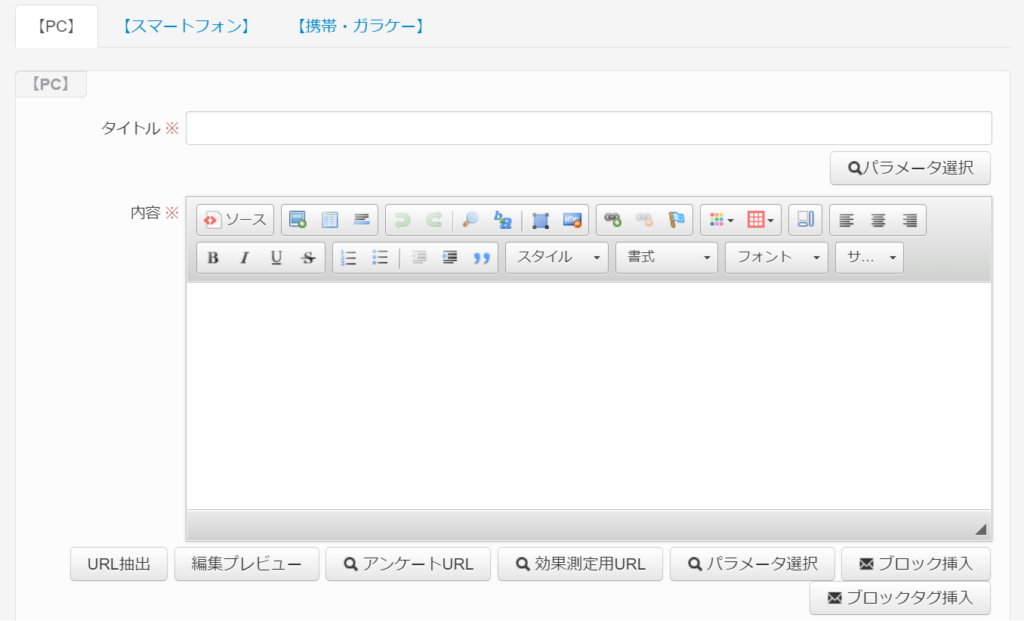Insert a block quote

tap(482, 258)
